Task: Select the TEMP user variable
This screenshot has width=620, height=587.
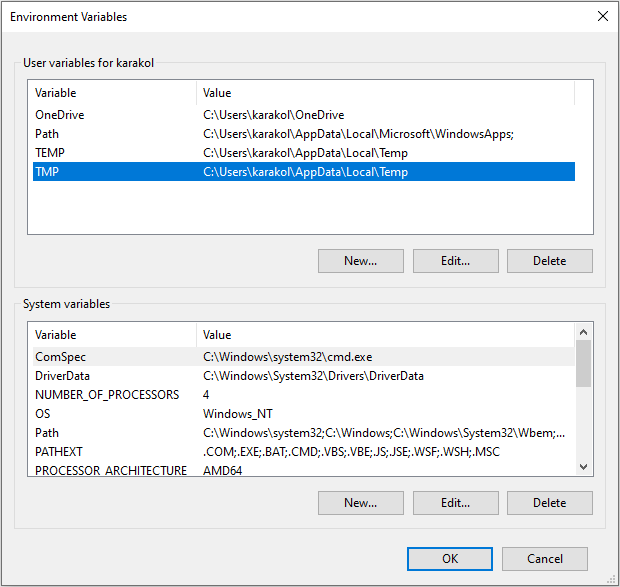Action: (x=304, y=153)
